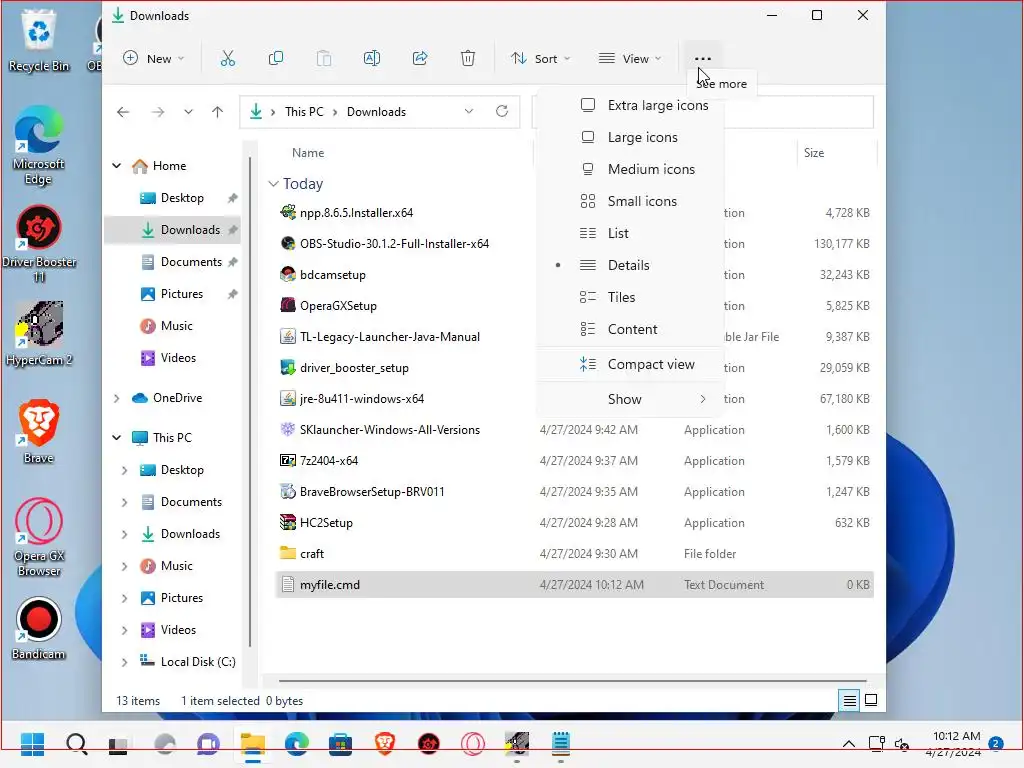The width and height of the screenshot is (1024, 768).
Task: Open Brave browser from taskbar
Action: [x=385, y=744]
